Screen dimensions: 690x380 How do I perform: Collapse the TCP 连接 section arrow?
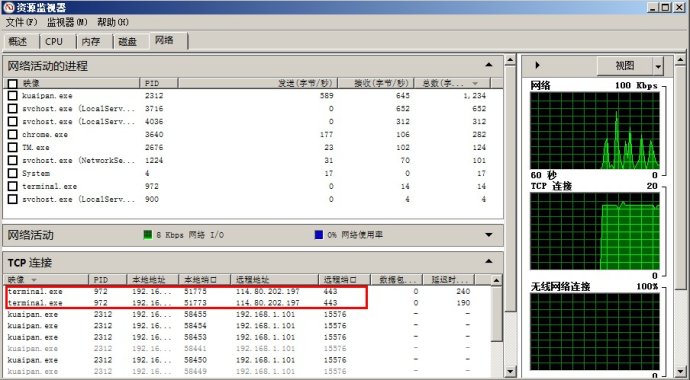(488, 261)
